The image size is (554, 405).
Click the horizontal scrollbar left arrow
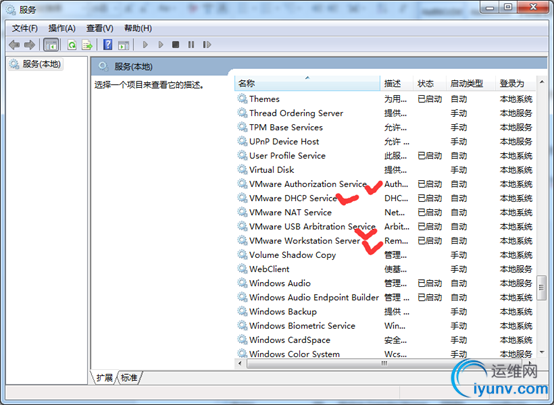[x=240, y=363]
